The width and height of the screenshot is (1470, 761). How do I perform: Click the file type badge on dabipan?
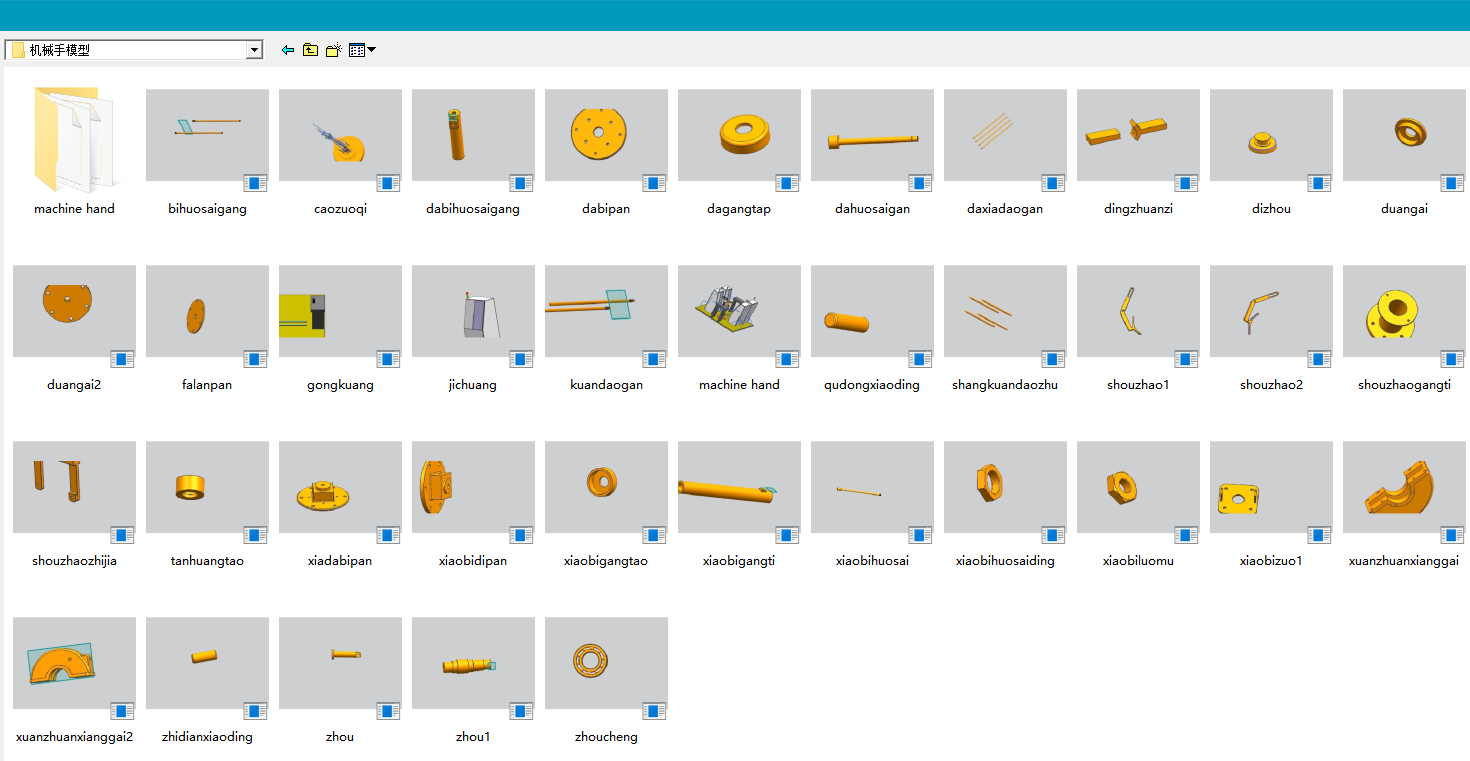click(x=654, y=183)
